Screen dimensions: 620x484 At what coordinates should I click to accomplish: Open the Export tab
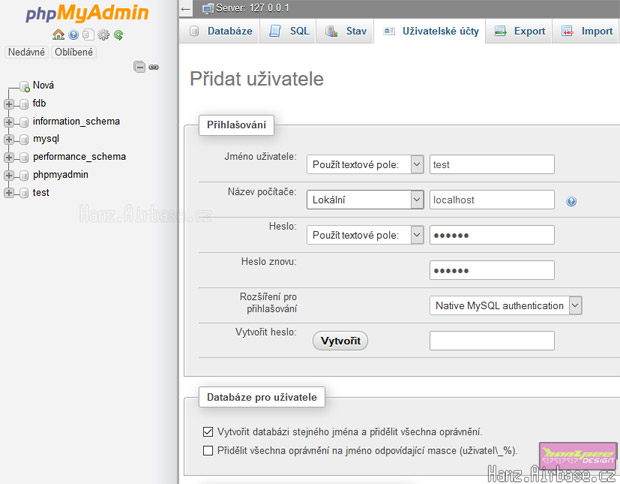click(520, 31)
